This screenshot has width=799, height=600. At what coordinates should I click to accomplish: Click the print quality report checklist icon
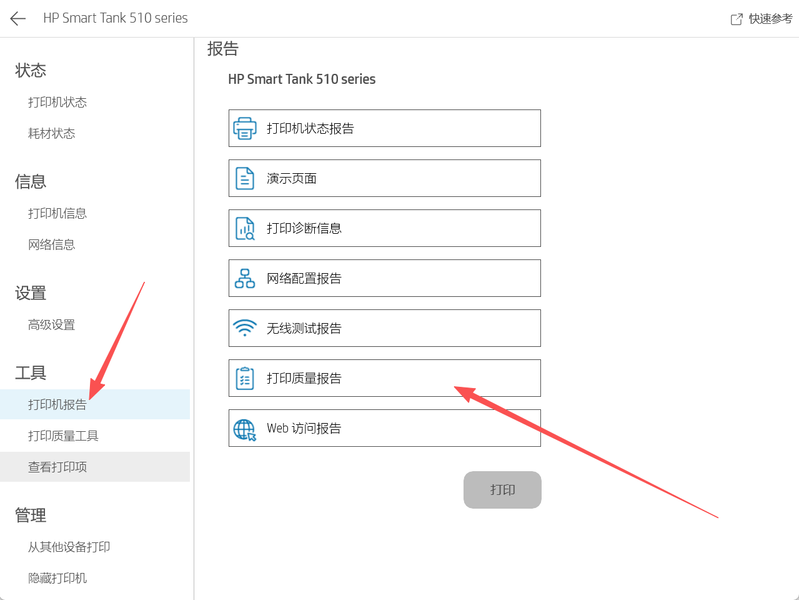pyautogui.click(x=245, y=379)
